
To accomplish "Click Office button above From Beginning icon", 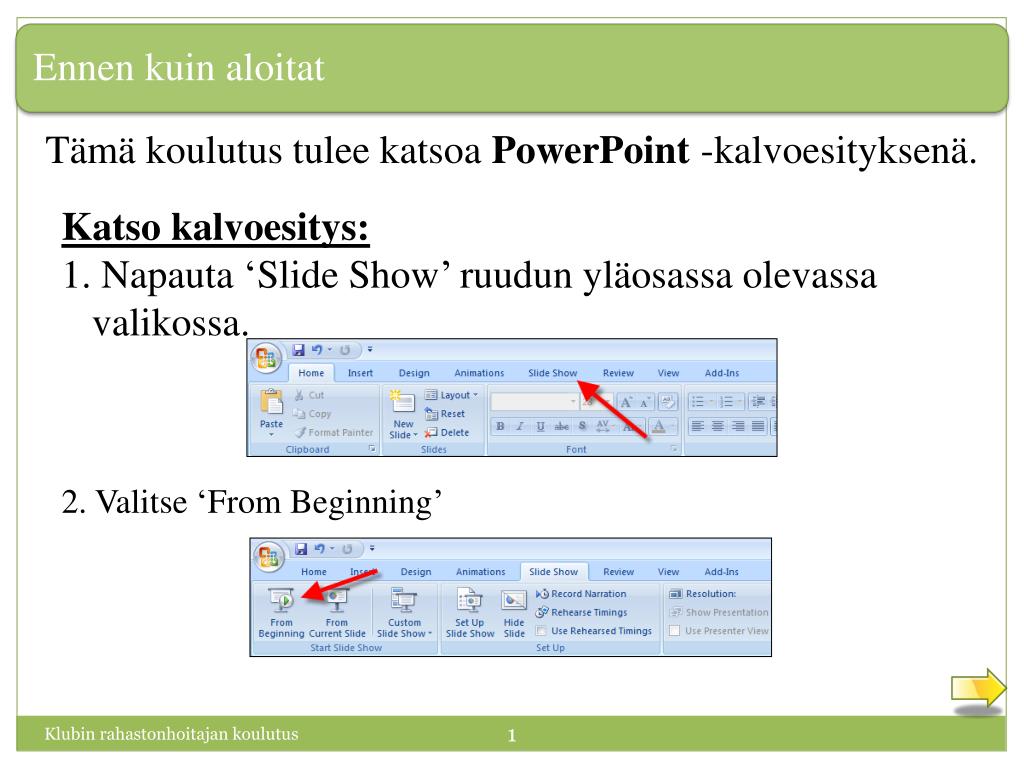I will (x=269, y=556).
